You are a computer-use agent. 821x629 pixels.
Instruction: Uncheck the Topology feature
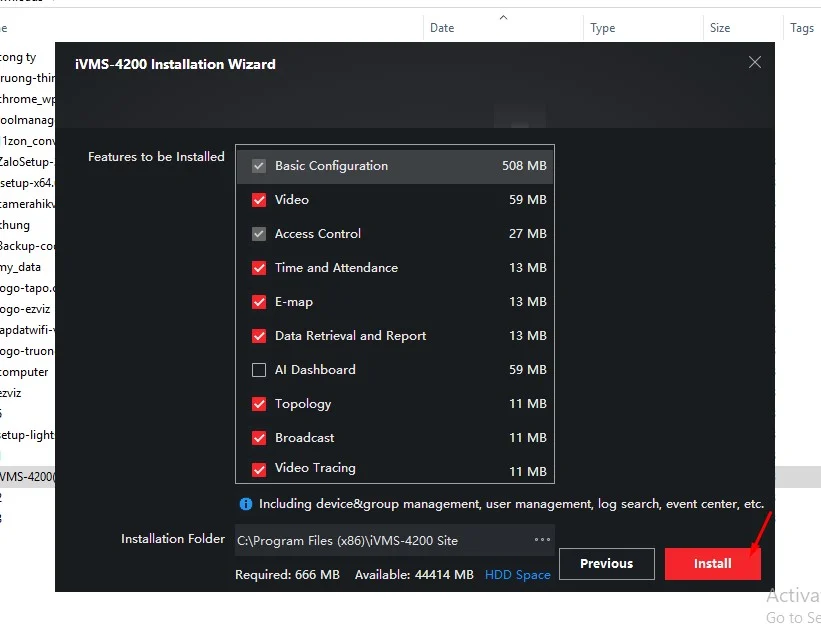coord(259,404)
